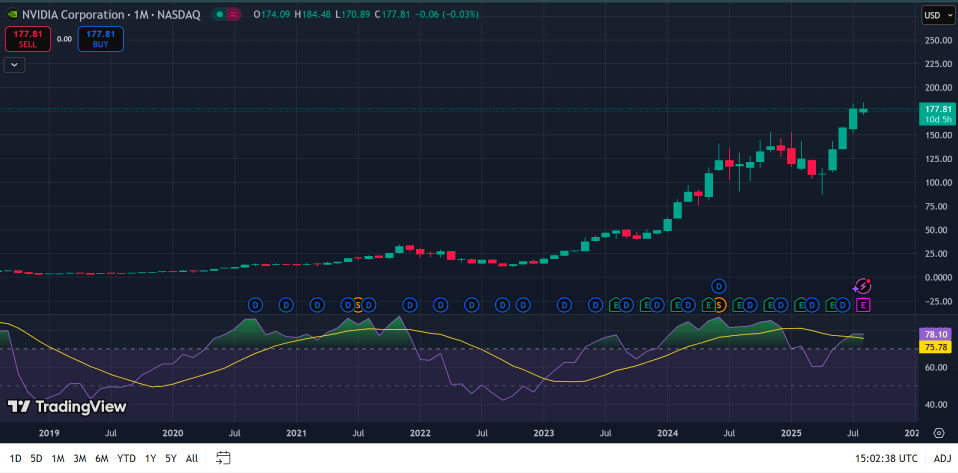958x473 pixels.
Task: Click the 2019 time axis label
Action: [49, 433]
